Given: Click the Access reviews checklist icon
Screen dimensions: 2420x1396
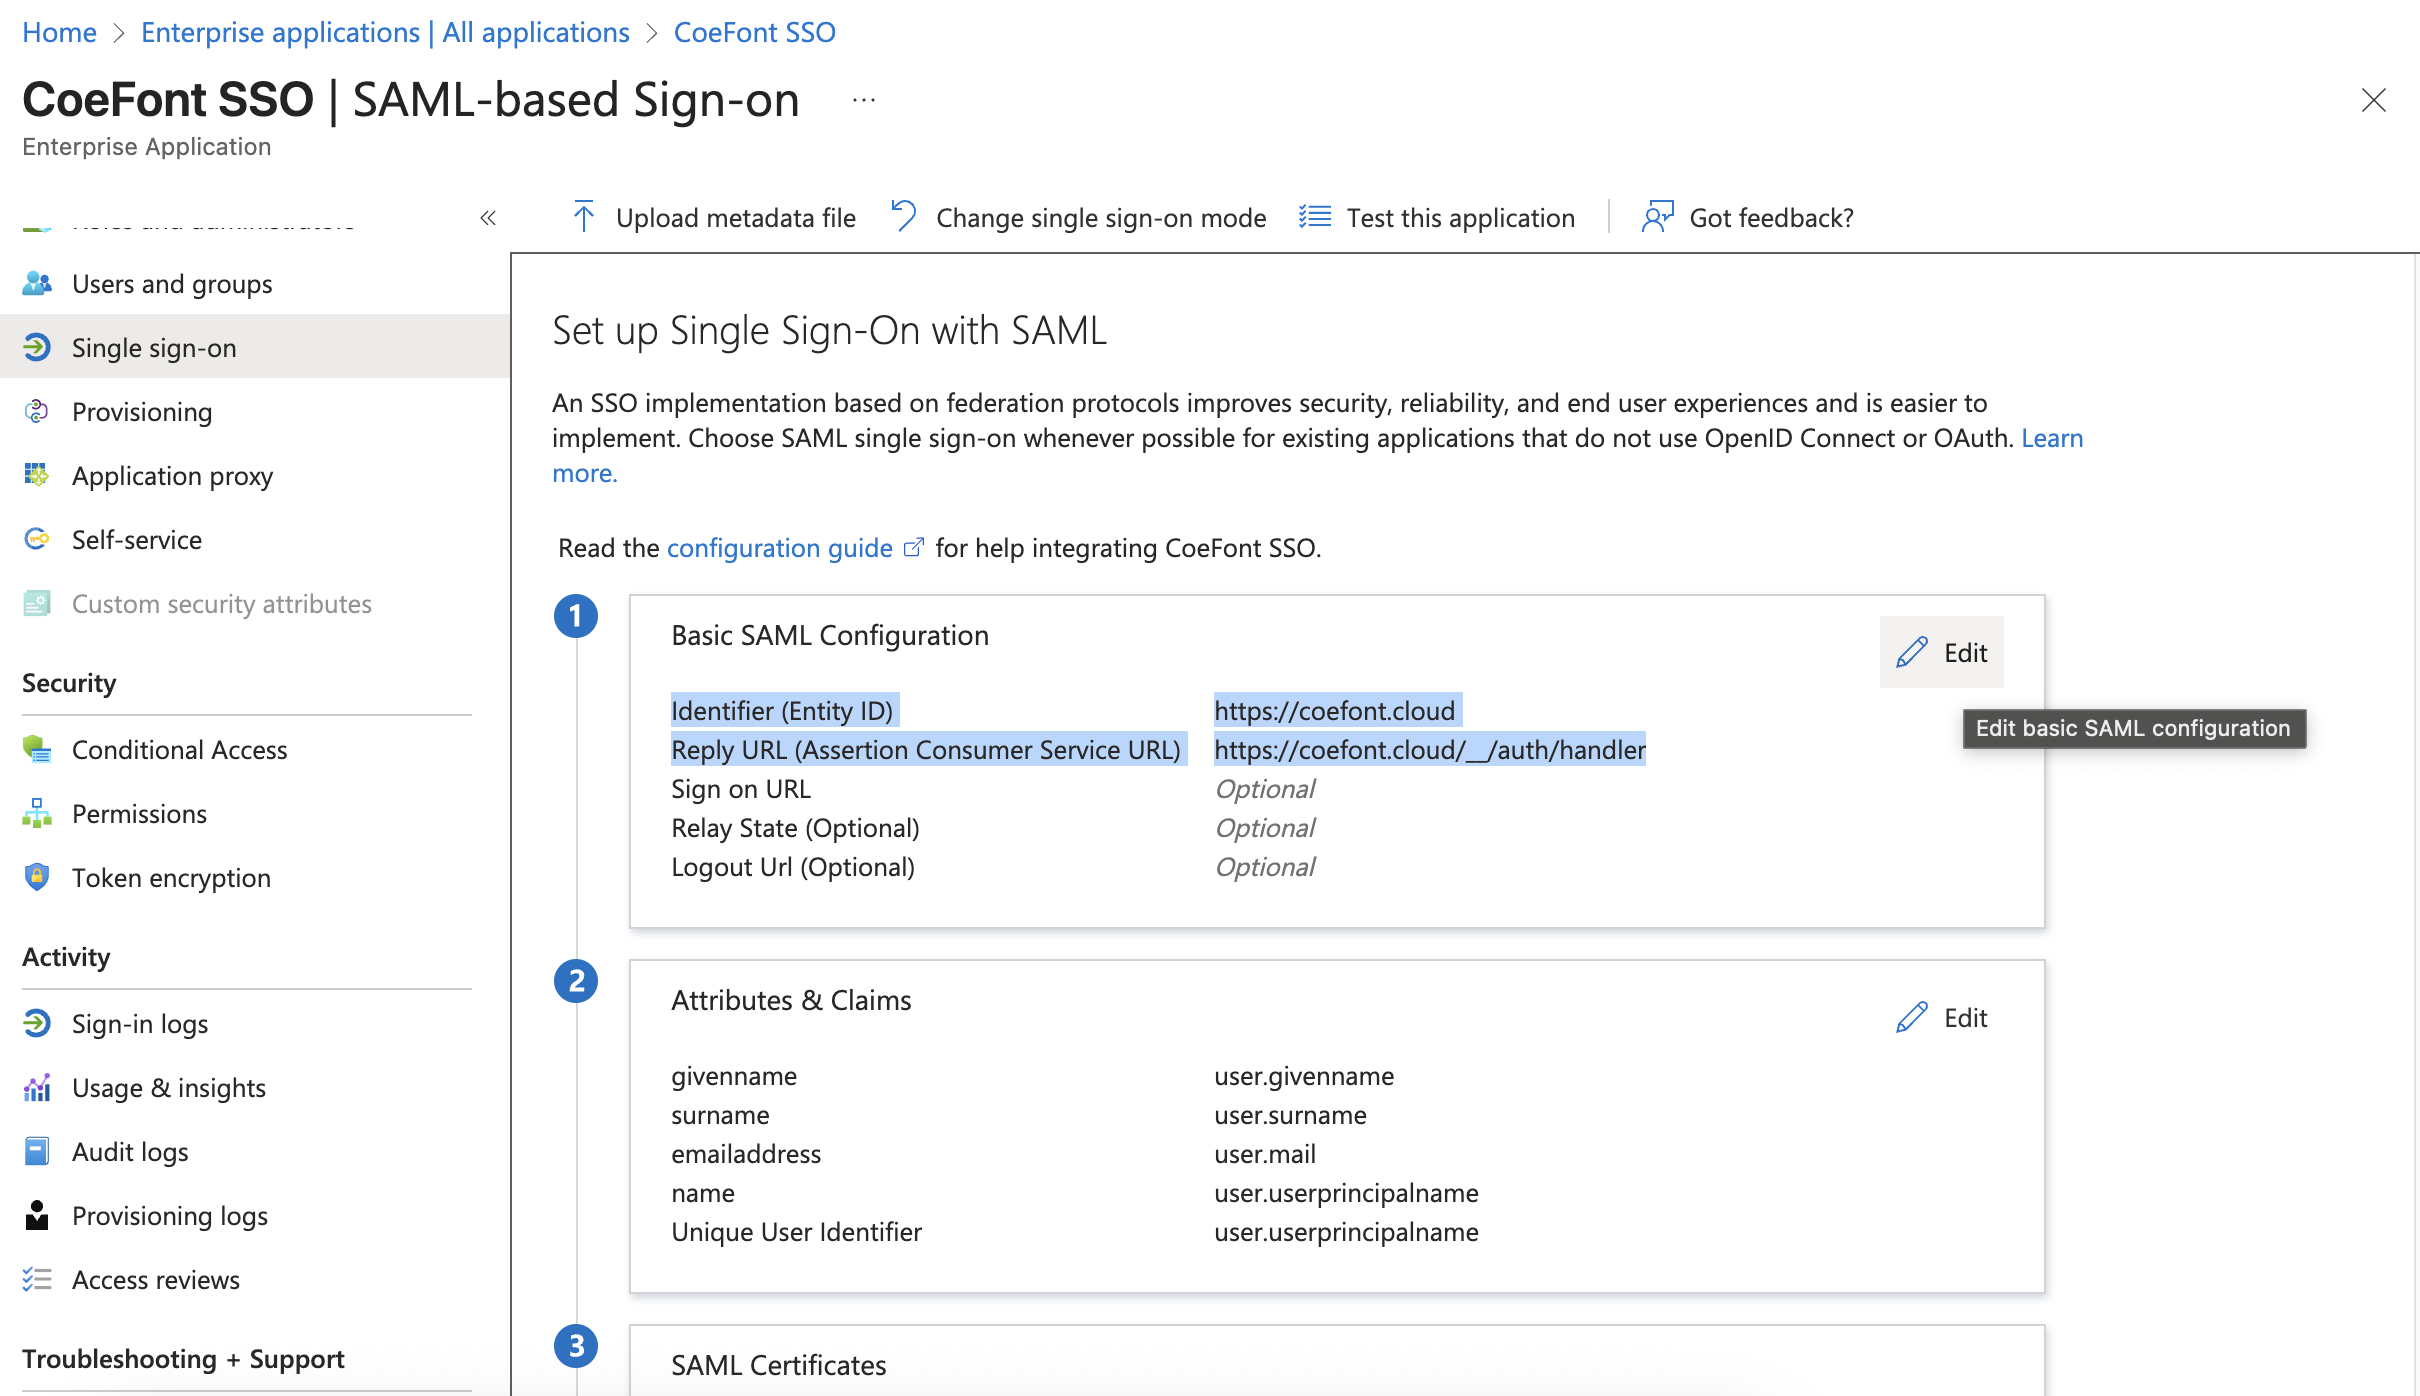Looking at the screenshot, I should click(x=37, y=1280).
